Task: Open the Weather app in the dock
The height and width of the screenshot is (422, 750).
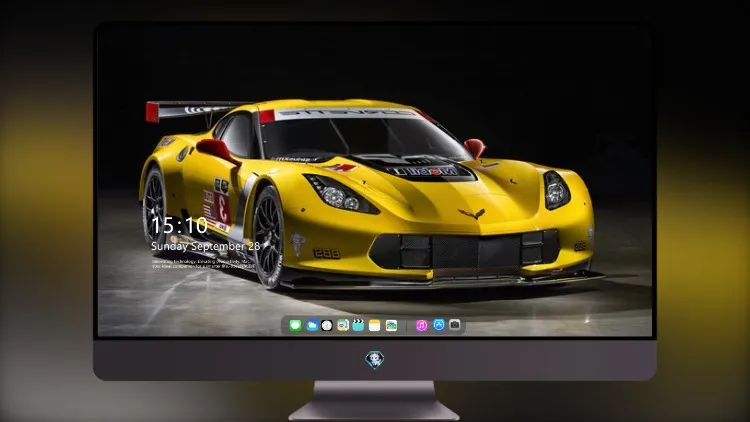Action: (311, 325)
